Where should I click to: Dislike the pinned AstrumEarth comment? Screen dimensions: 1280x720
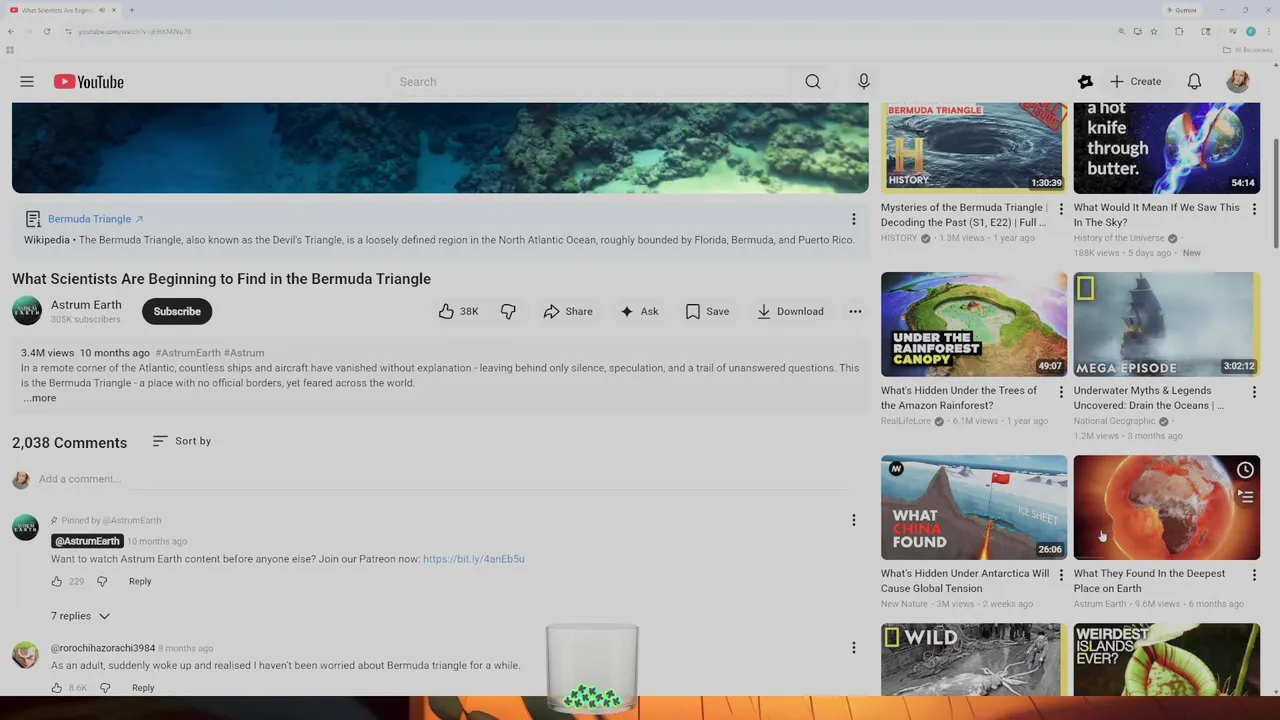[x=102, y=581]
